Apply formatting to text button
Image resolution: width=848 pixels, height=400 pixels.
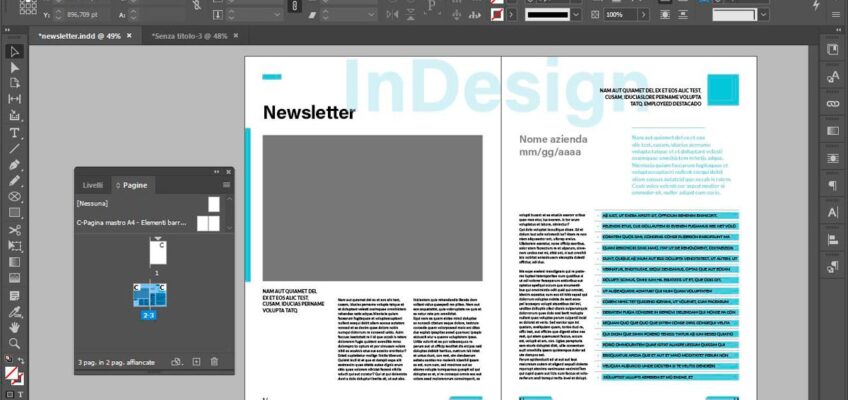coord(21,395)
